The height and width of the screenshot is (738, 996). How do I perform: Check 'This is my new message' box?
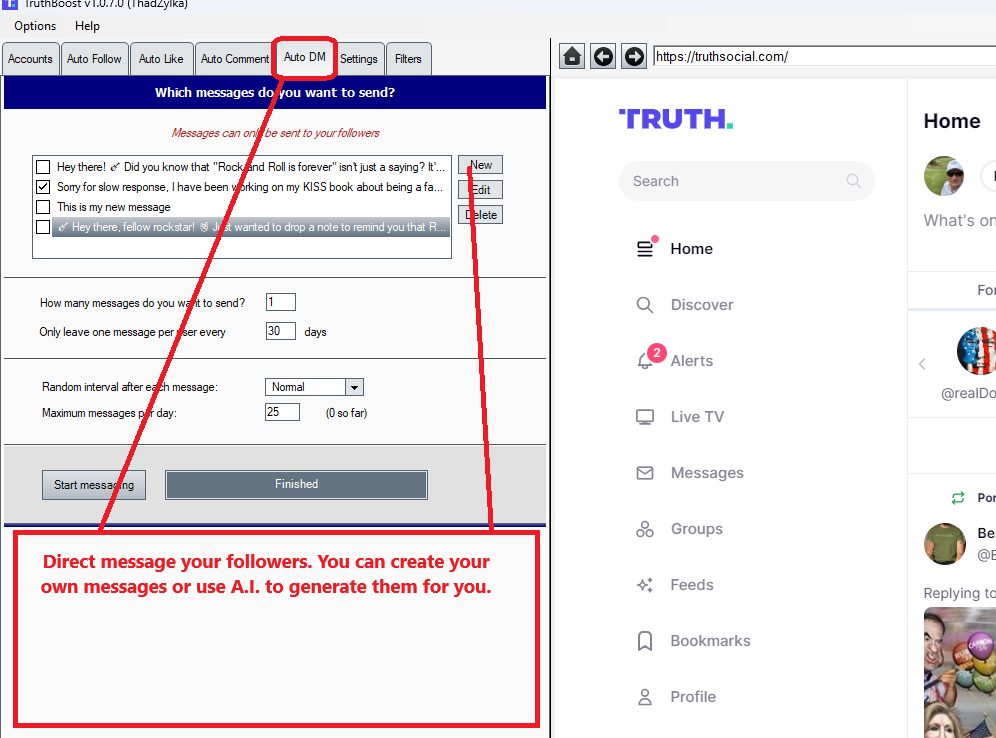click(x=43, y=207)
